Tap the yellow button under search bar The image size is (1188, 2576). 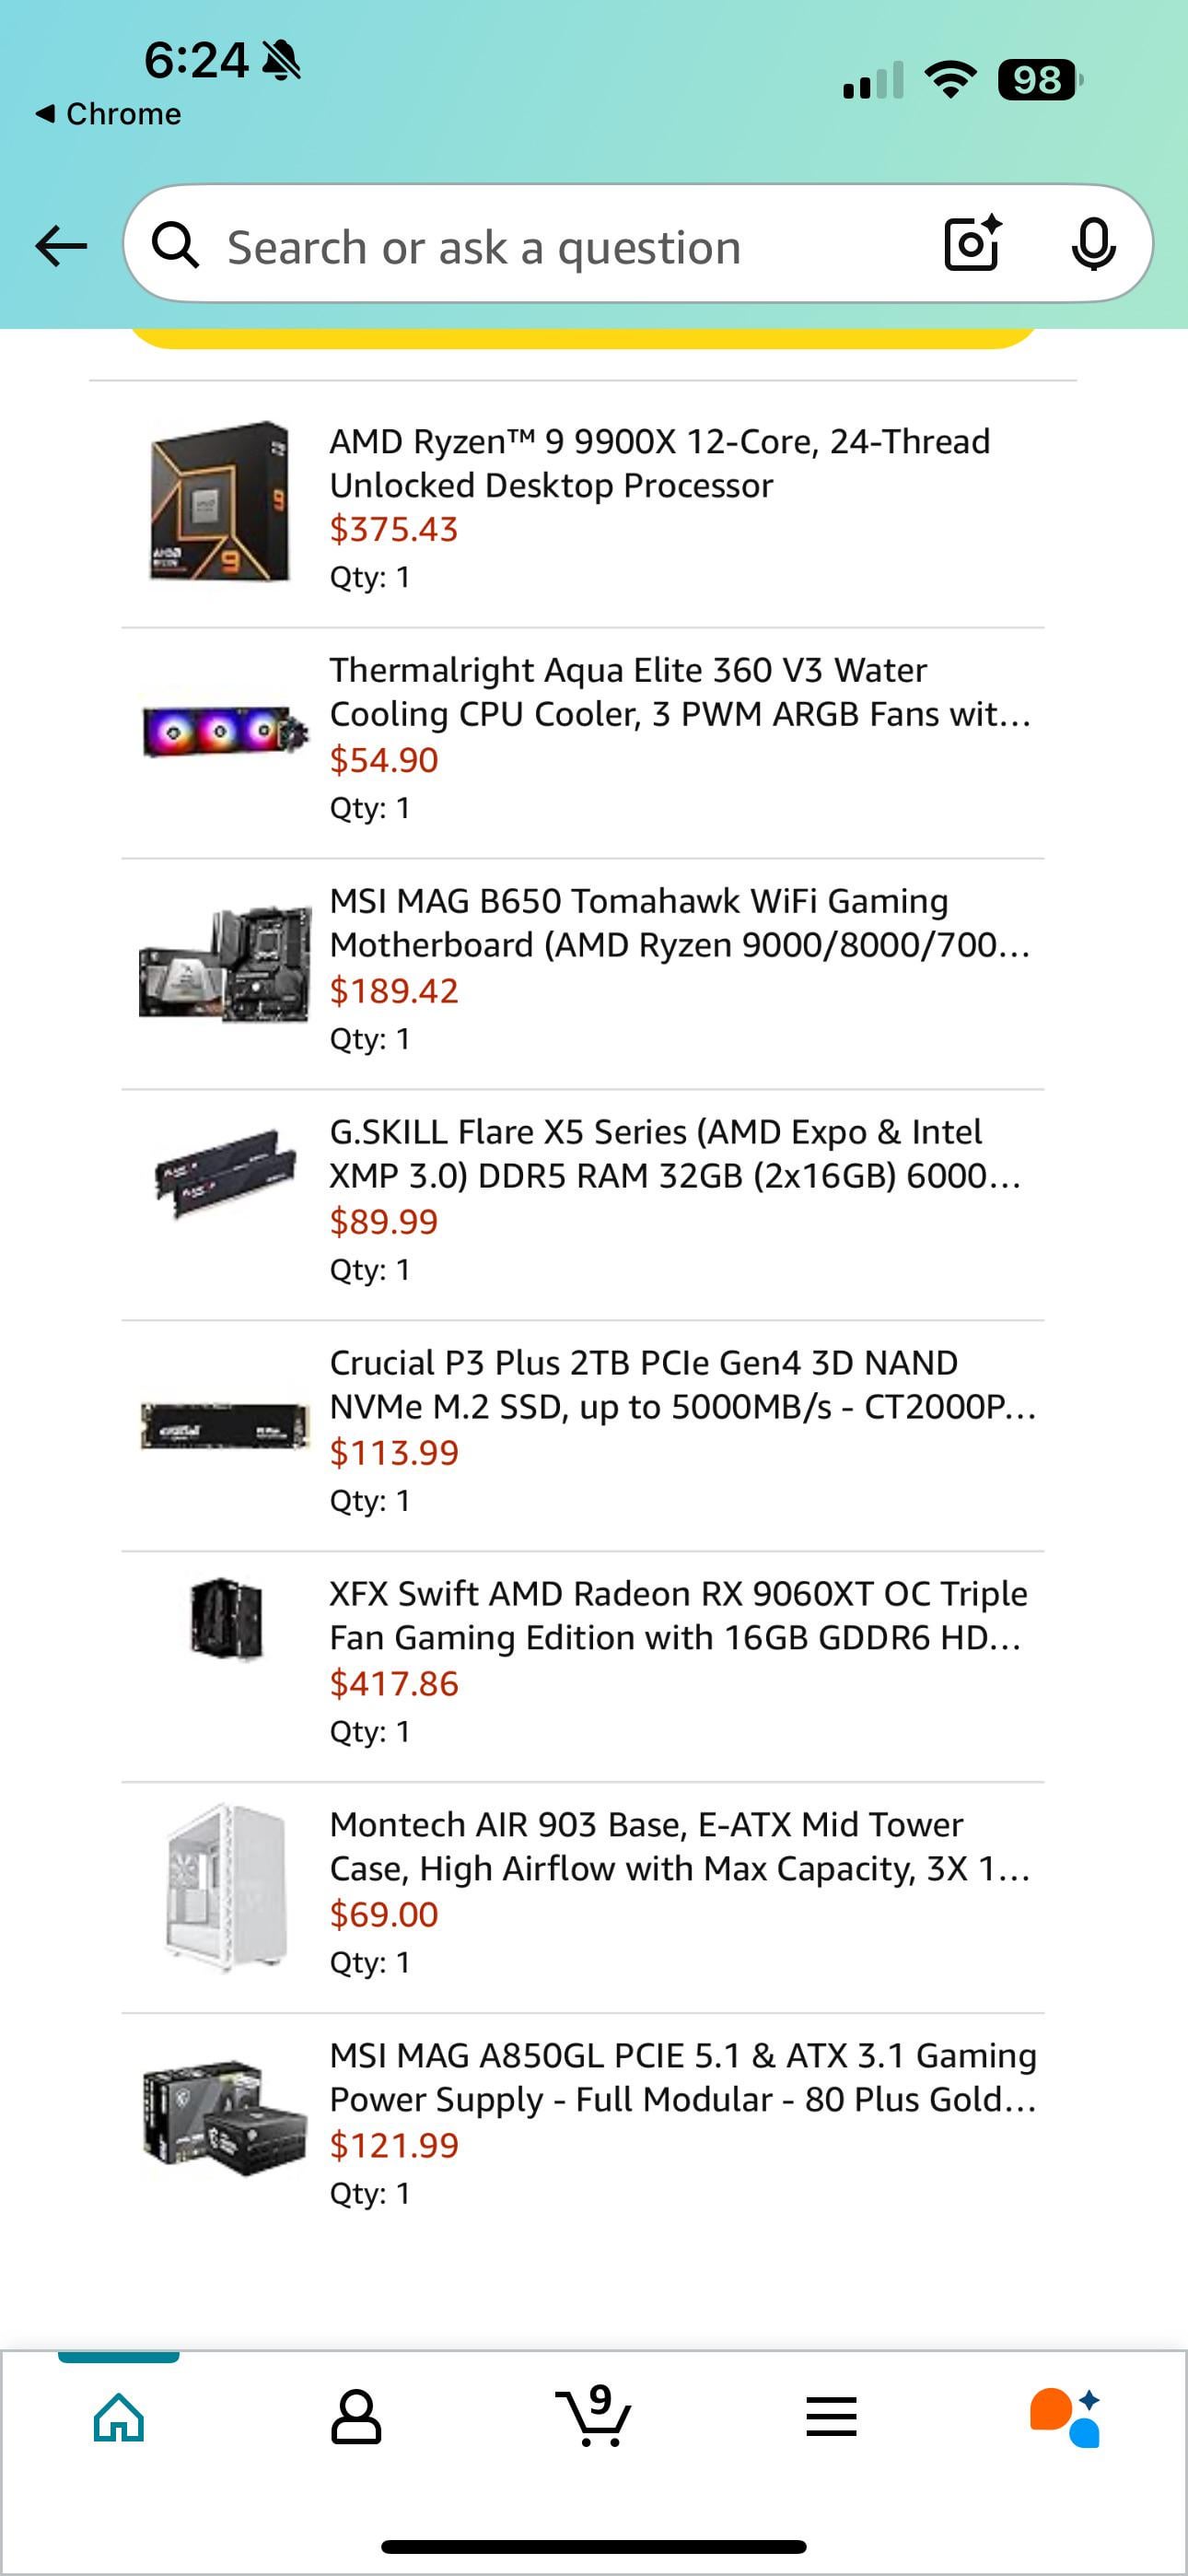(583, 338)
